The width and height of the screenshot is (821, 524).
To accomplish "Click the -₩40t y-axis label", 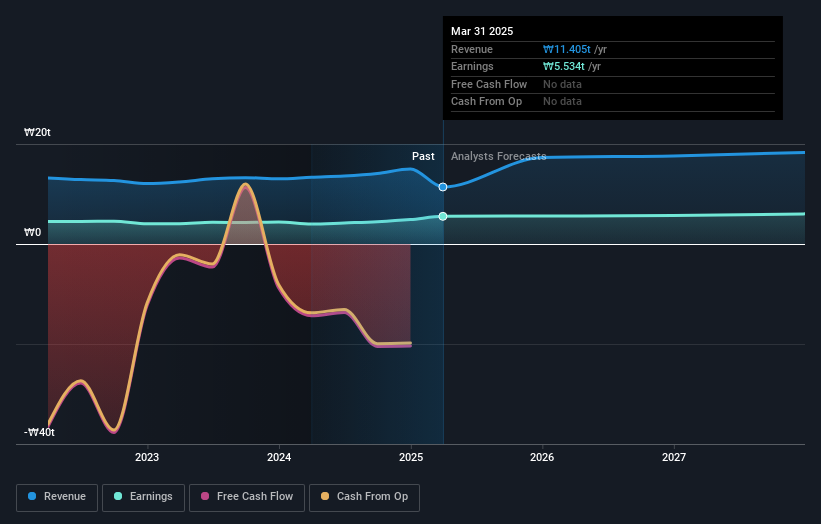I will coord(39,432).
